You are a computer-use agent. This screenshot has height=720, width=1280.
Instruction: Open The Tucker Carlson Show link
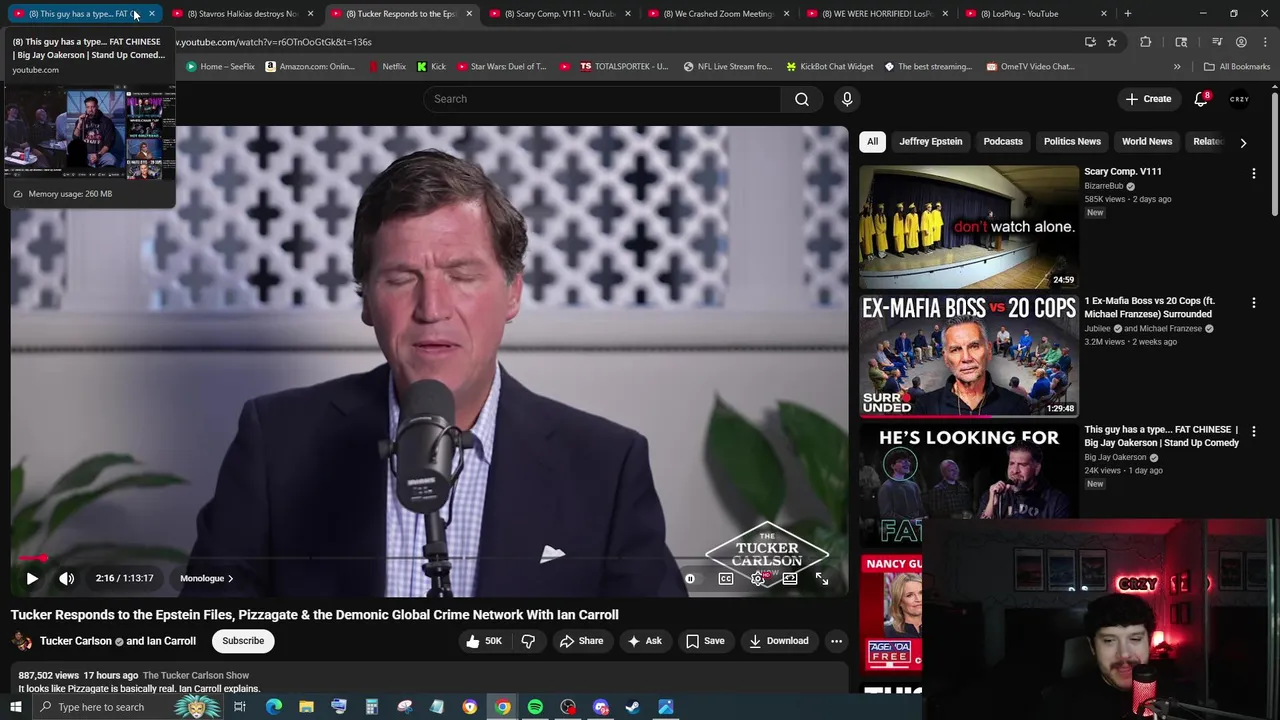point(196,676)
